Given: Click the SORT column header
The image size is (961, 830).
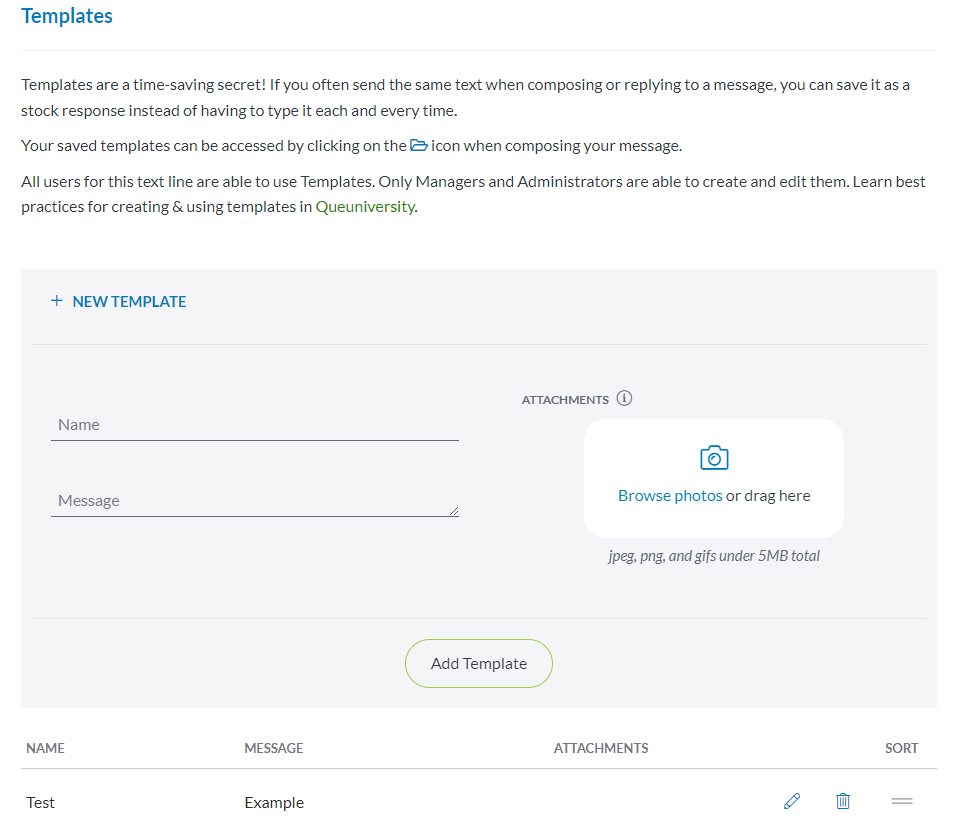Looking at the screenshot, I should (x=901, y=748).
